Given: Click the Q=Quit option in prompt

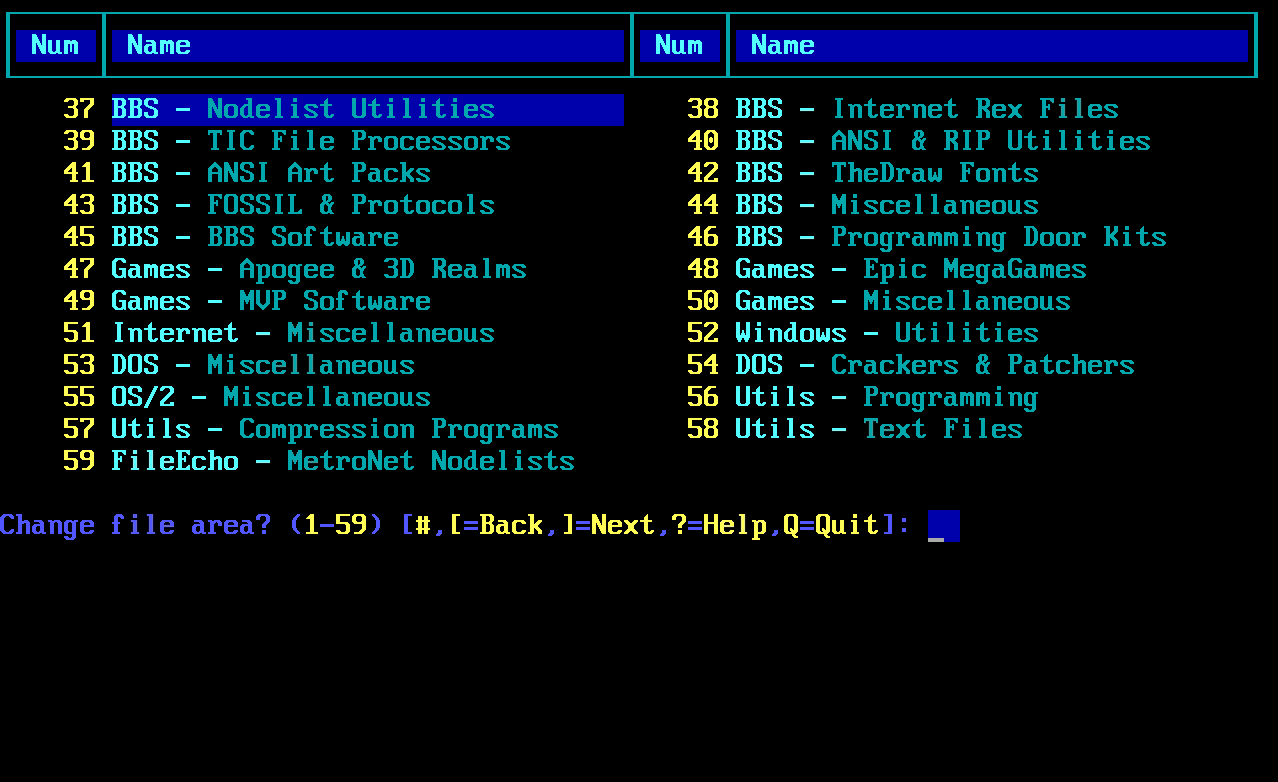Looking at the screenshot, I should pos(832,526).
